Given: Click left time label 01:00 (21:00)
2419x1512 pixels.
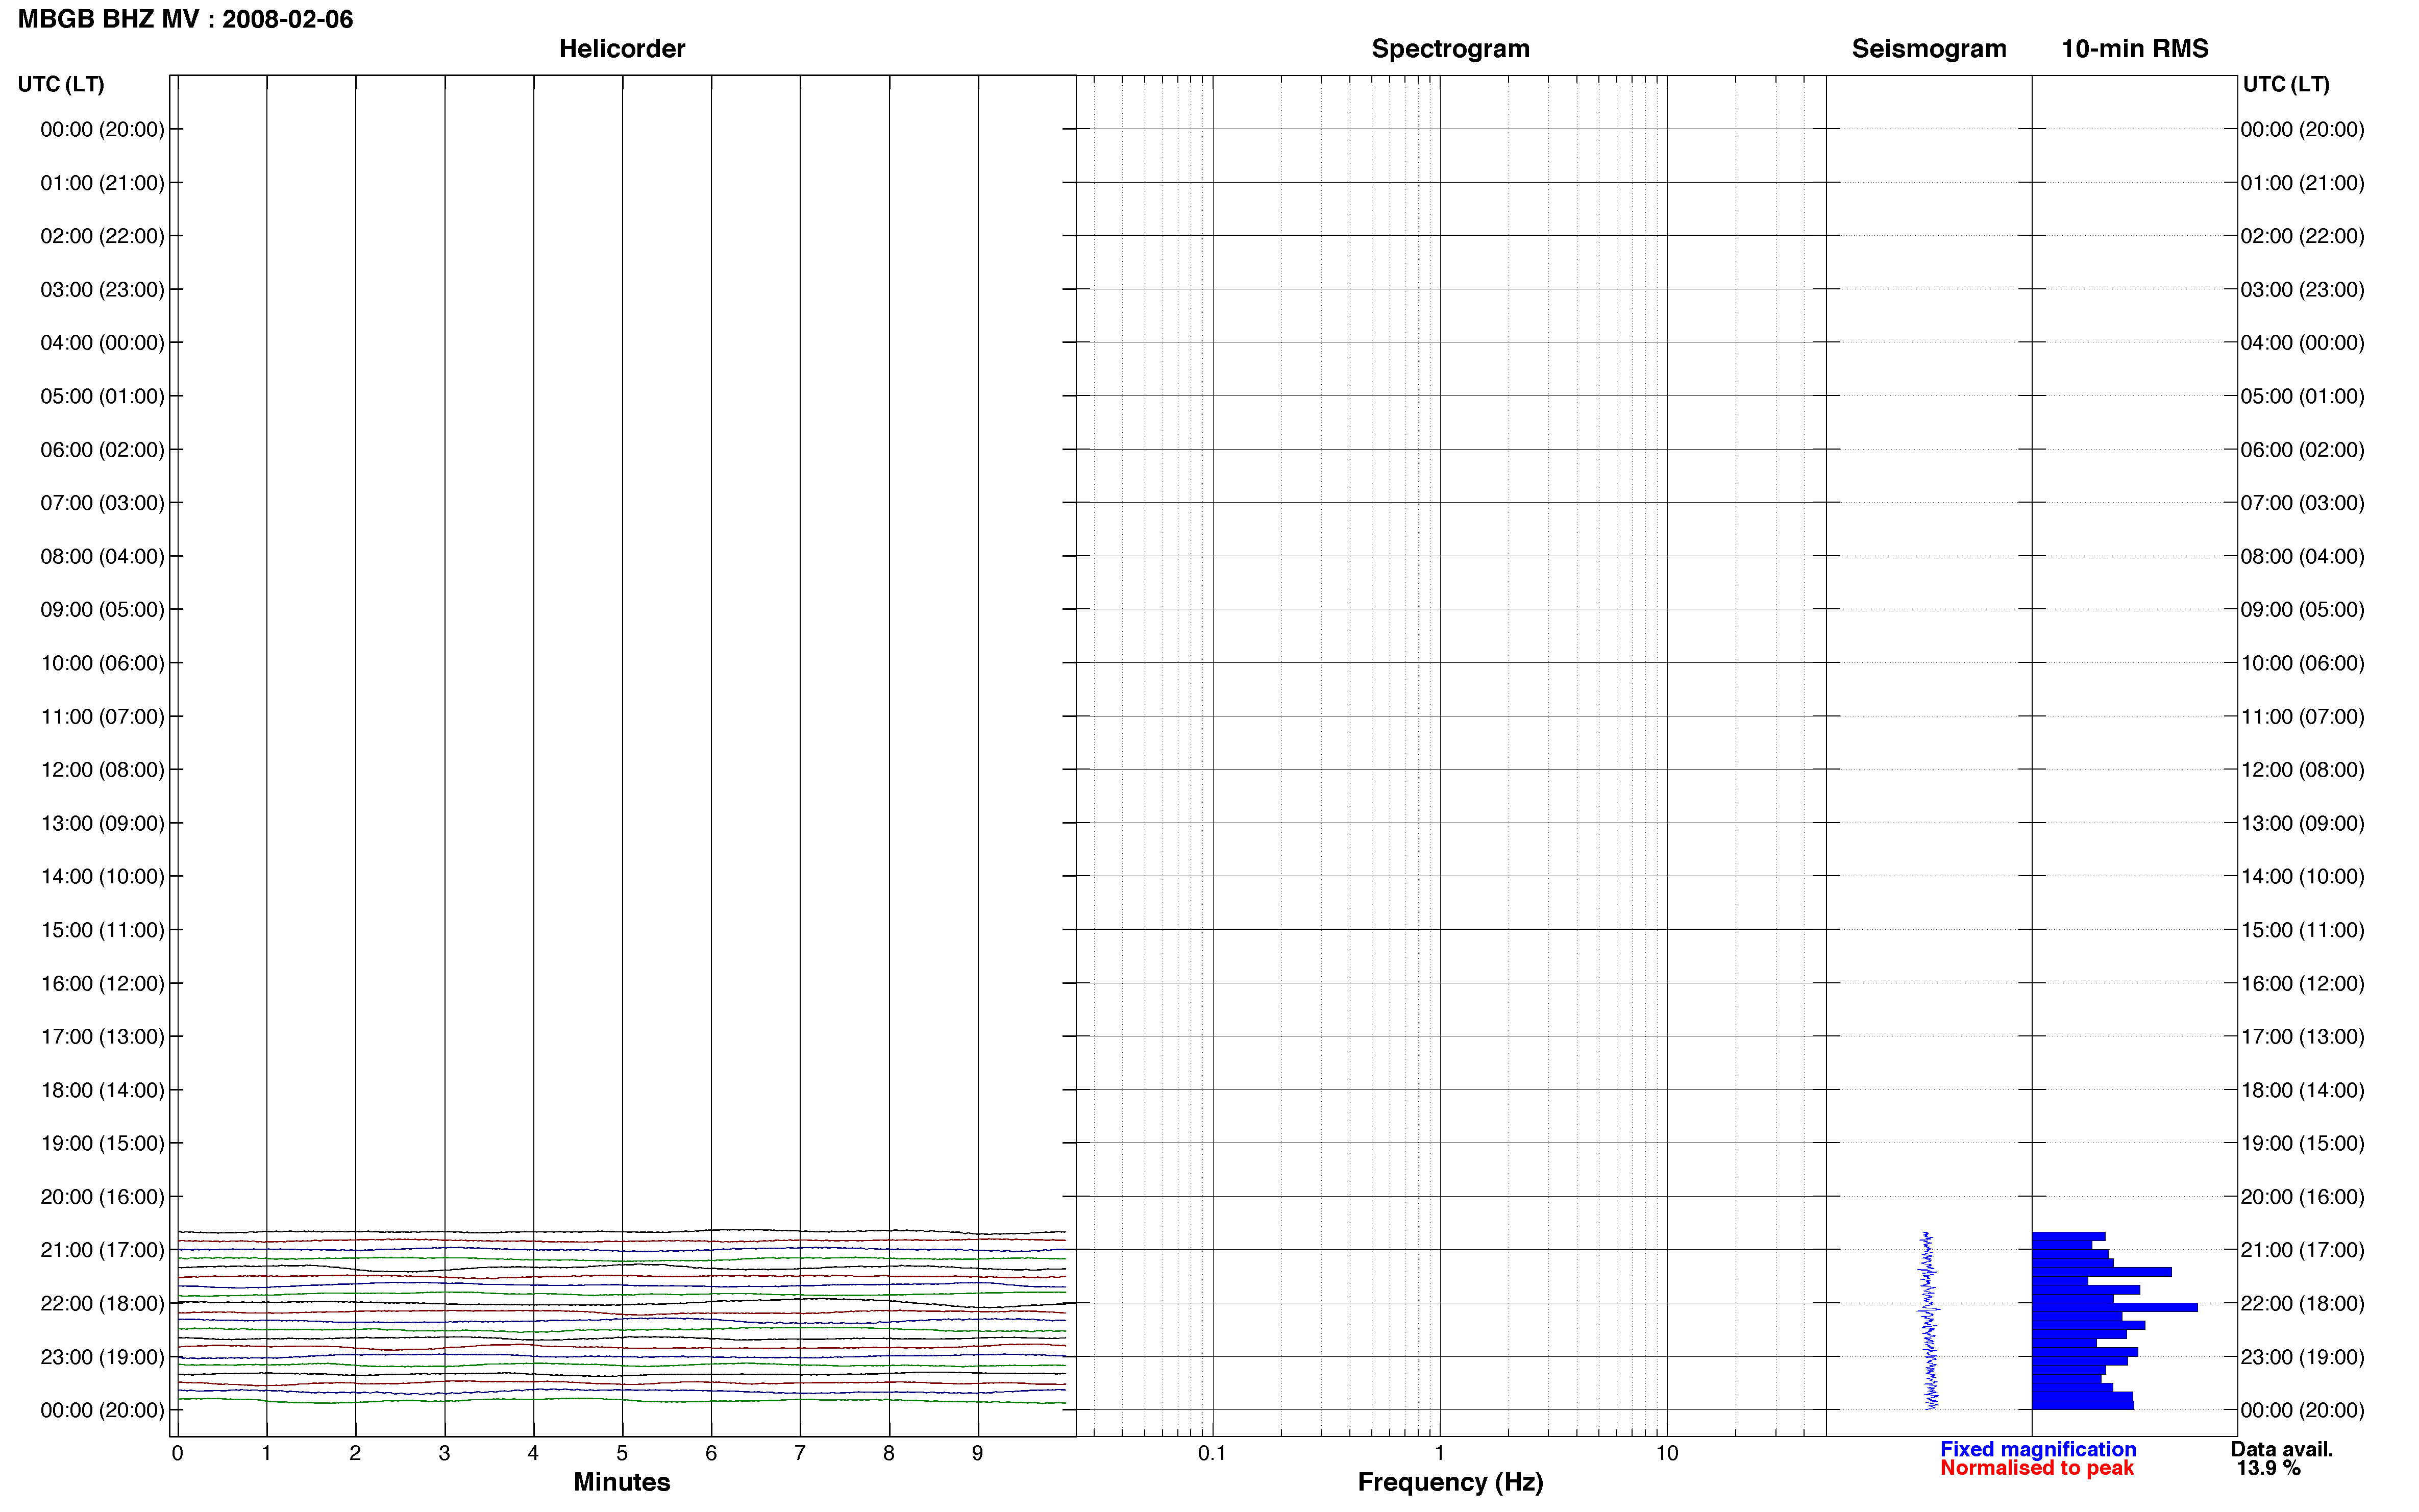Looking at the screenshot, I should [102, 183].
